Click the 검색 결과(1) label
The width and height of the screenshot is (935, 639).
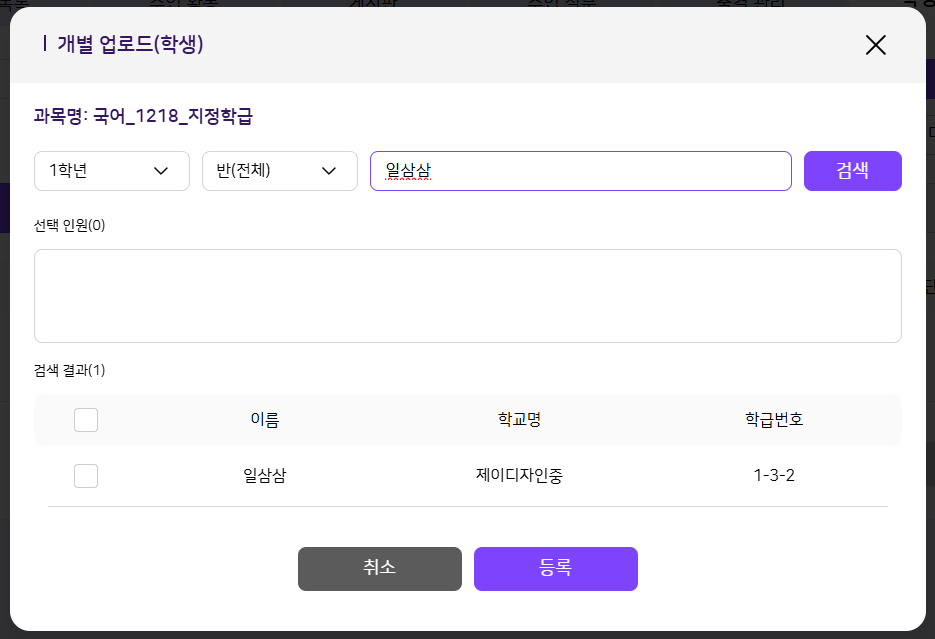[70, 370]
